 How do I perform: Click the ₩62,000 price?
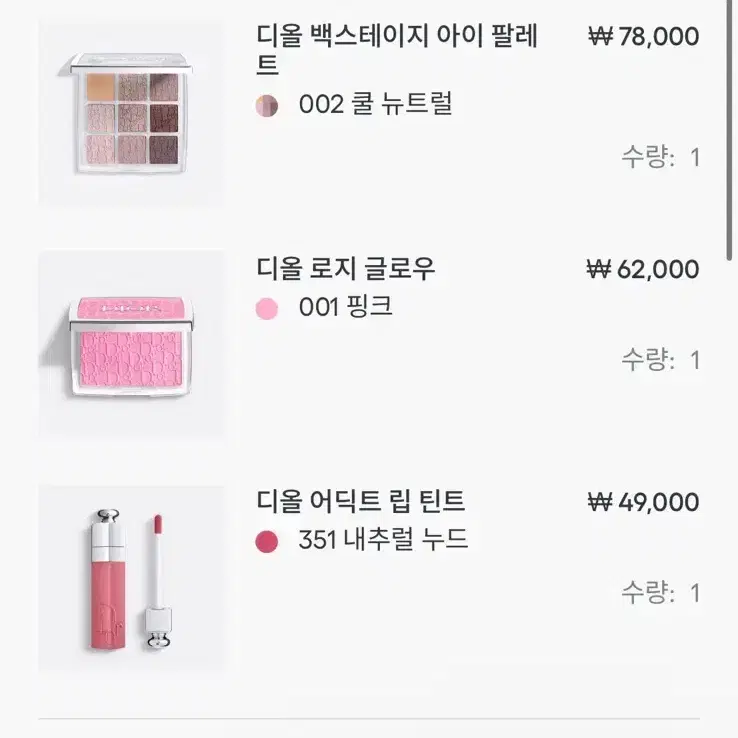point(643,269)
